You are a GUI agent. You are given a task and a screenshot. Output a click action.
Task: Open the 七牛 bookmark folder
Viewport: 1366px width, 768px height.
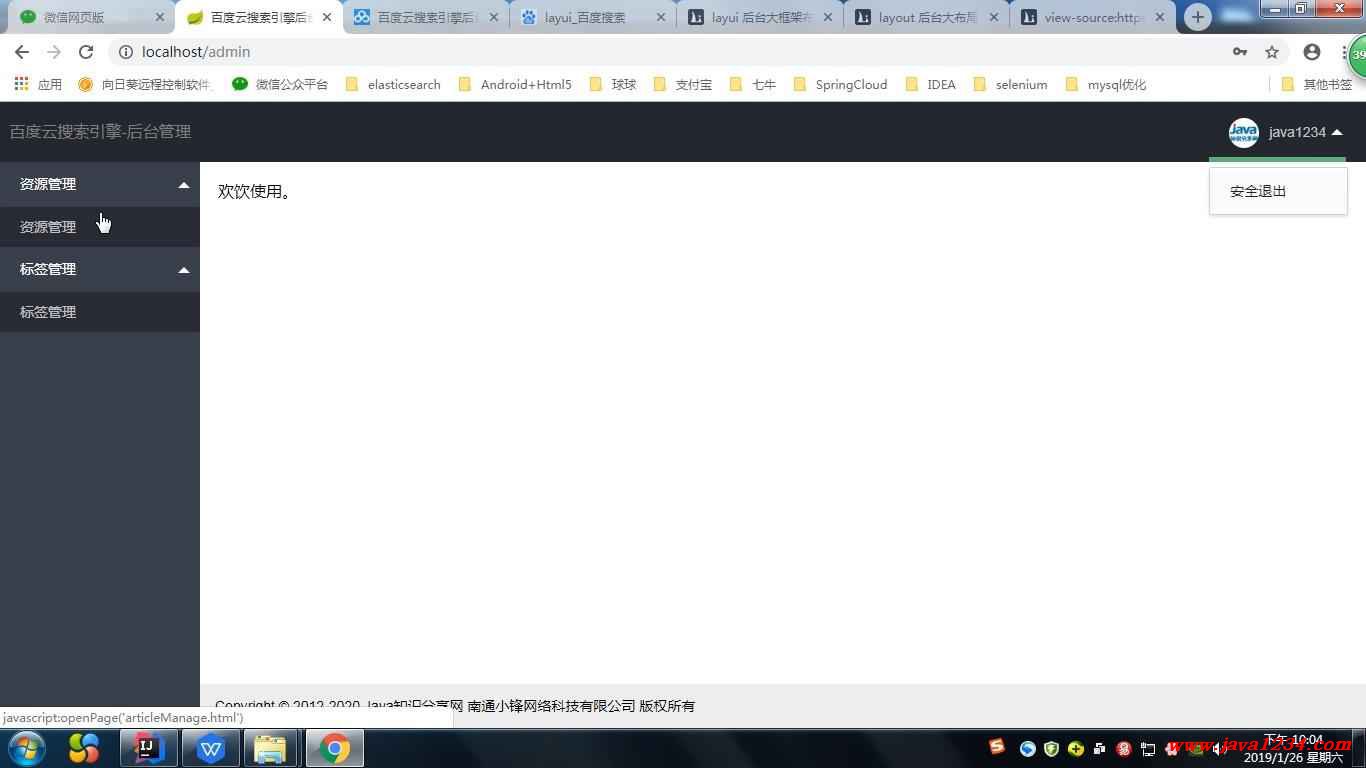(753, 84)
